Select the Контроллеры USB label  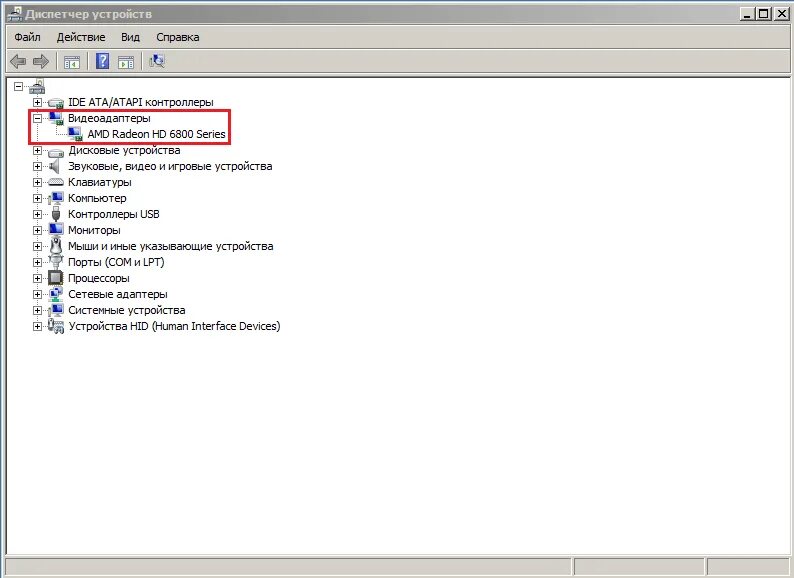pyautogui.click(x=114, y=214)
